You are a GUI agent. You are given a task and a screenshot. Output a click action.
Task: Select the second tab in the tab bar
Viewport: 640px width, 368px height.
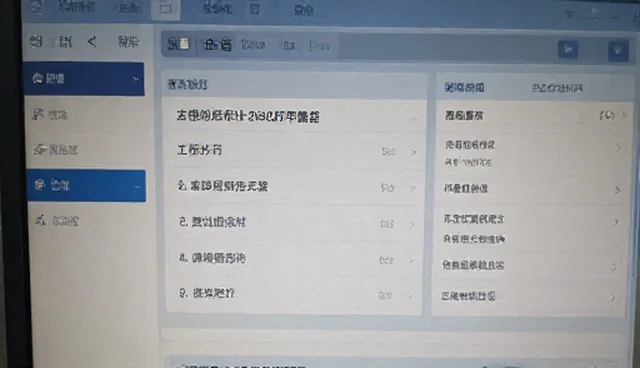[x=217, y=44]
